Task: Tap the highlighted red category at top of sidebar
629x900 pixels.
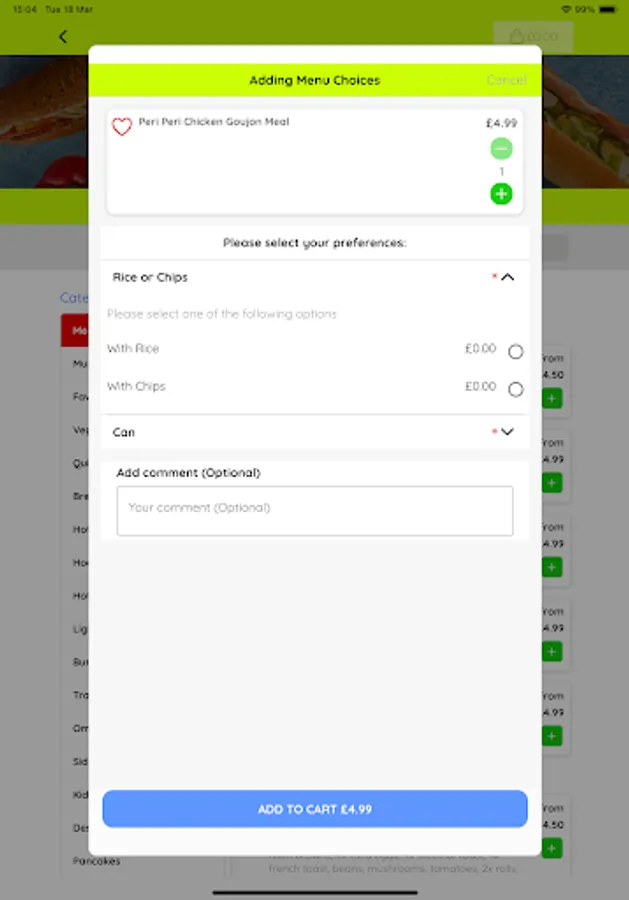Action: (77, 330)
